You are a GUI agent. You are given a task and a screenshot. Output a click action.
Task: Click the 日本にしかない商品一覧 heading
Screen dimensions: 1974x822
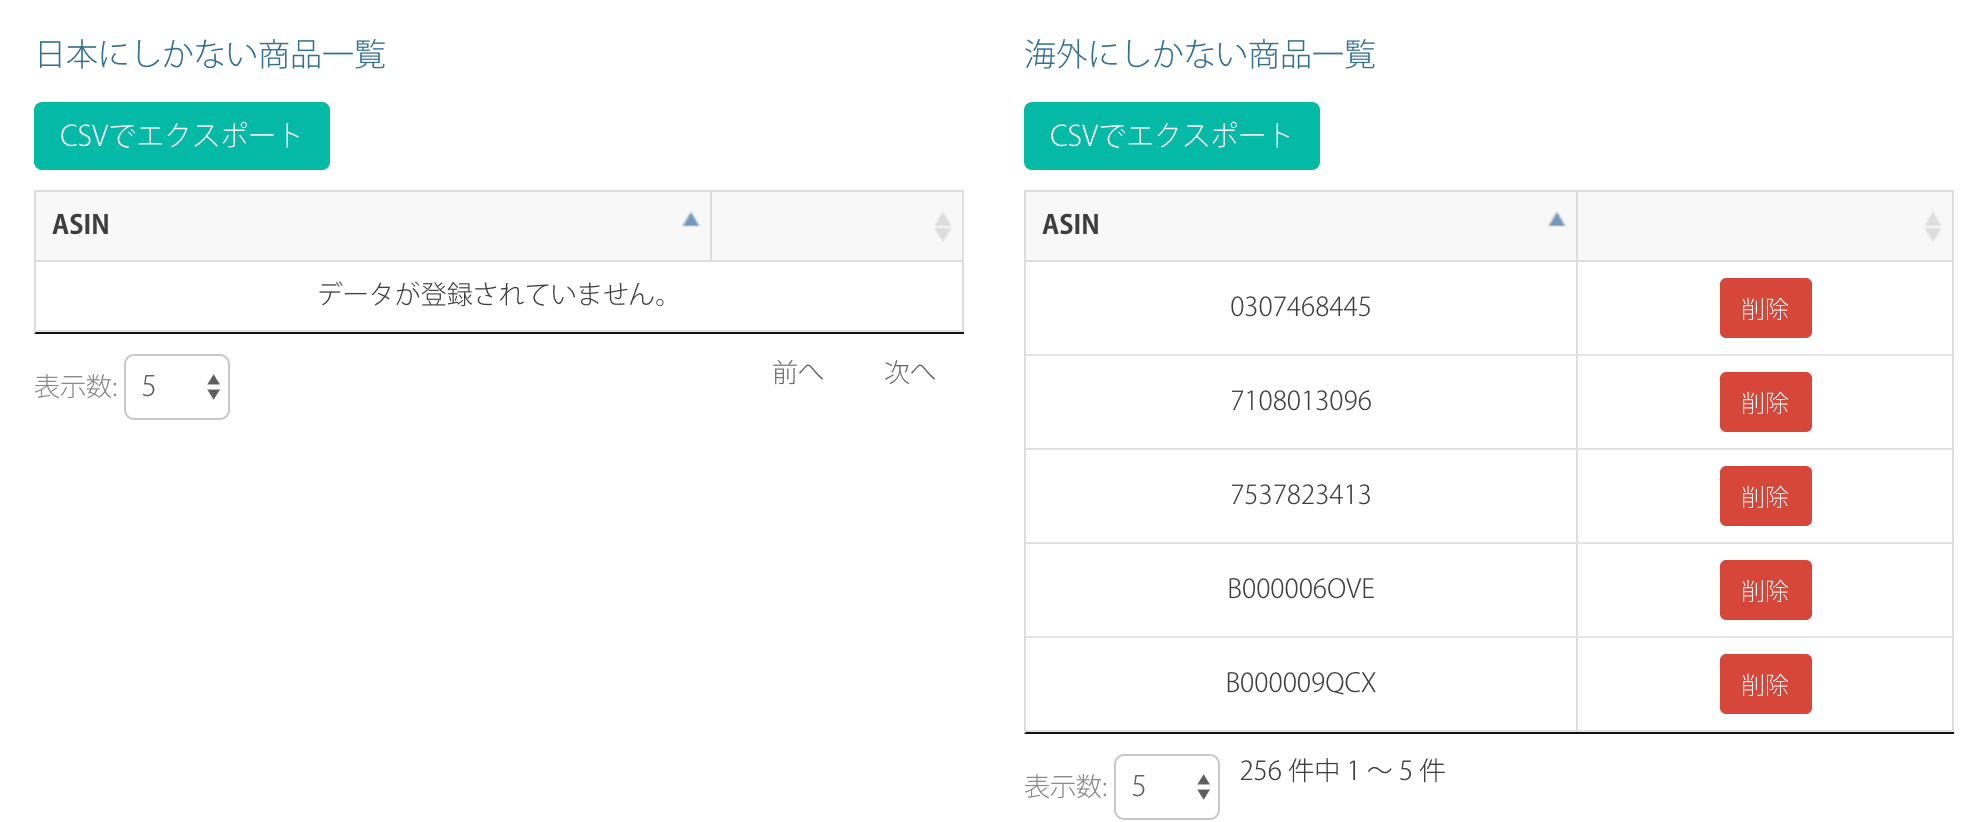tap(211, 54)
